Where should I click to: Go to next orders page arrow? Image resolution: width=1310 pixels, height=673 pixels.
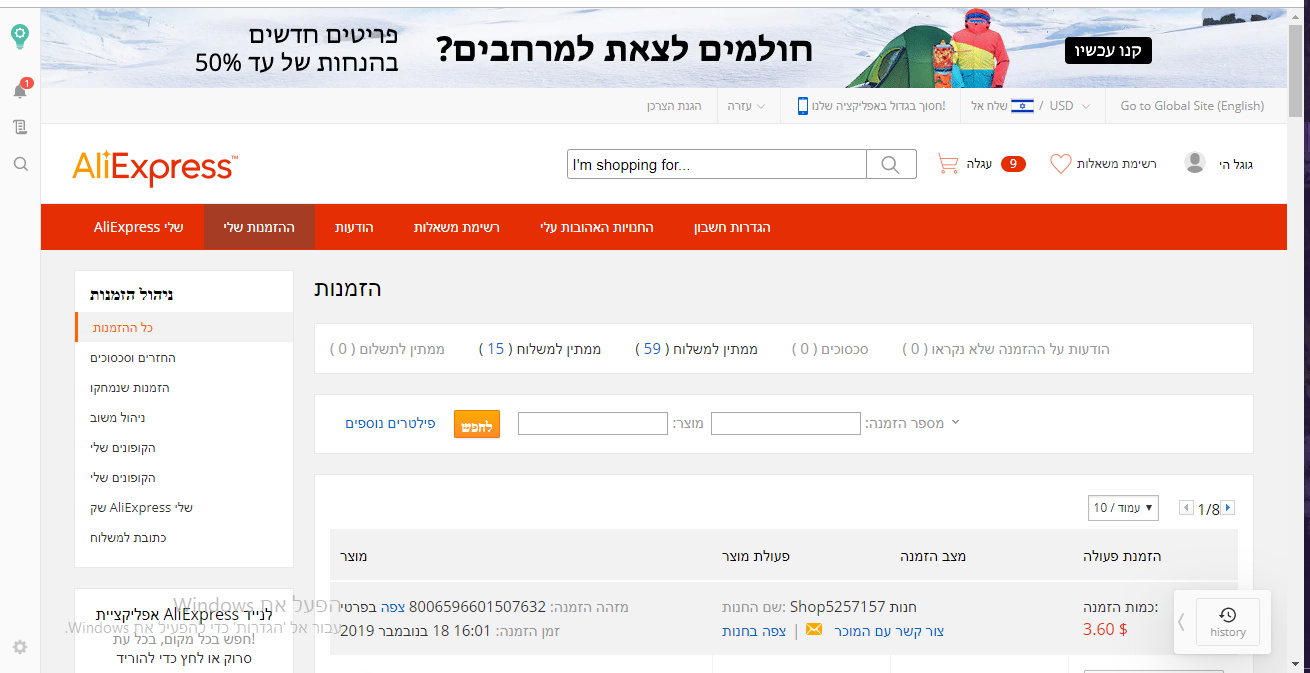point(1228,508)
